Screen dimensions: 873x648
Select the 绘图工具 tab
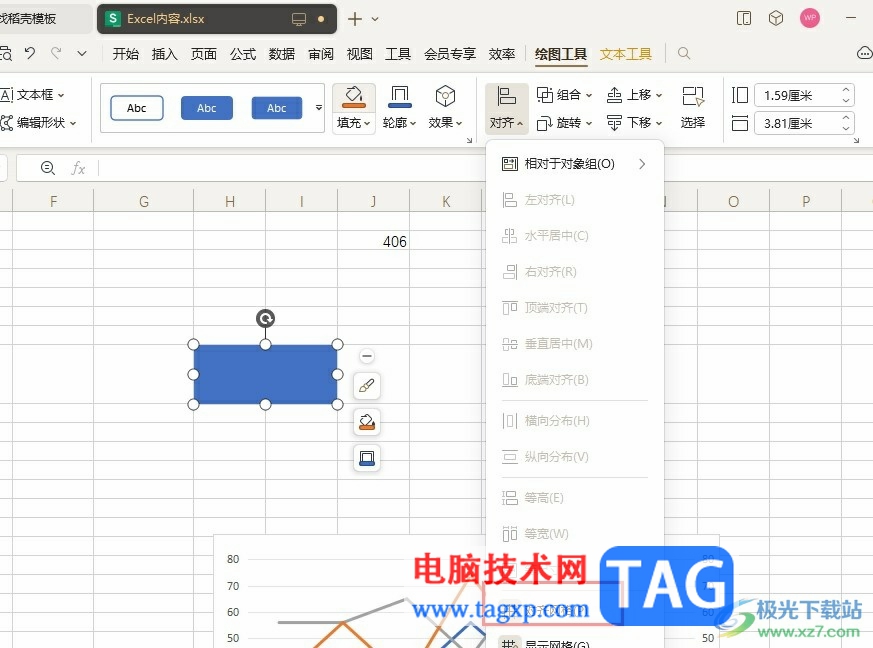pos(561,54)
